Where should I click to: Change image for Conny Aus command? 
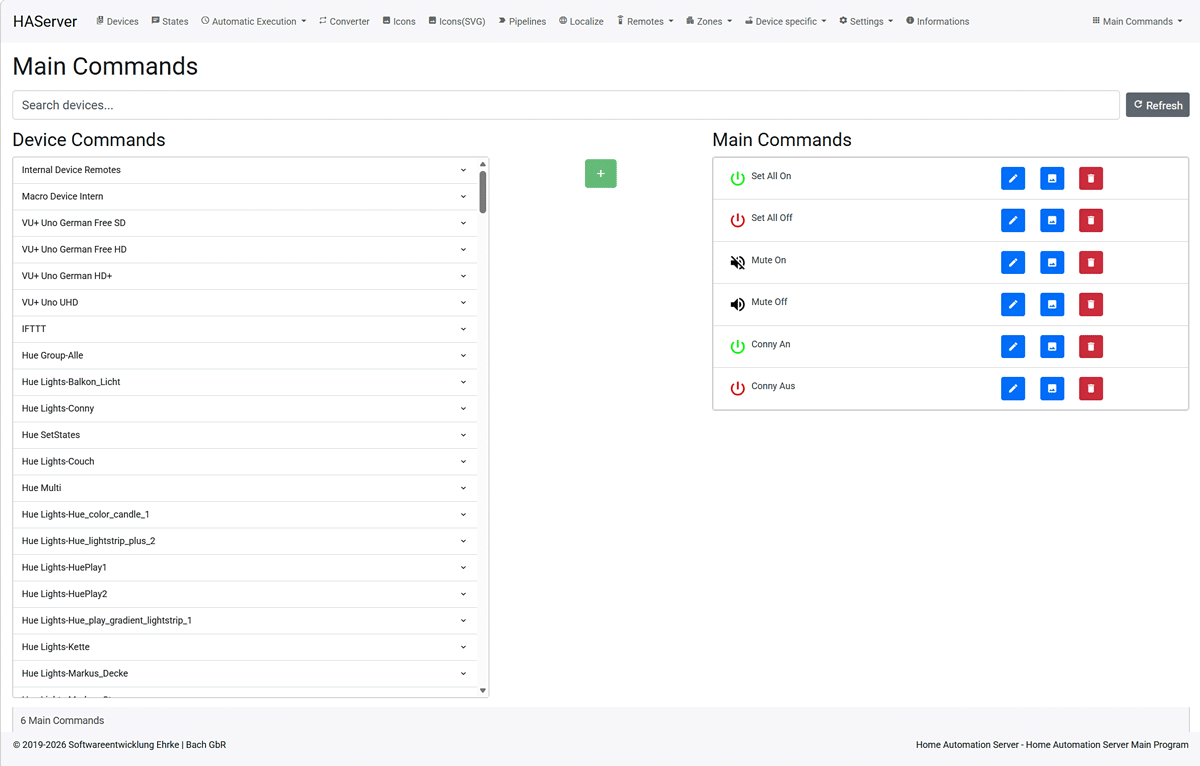[1052, 388]
